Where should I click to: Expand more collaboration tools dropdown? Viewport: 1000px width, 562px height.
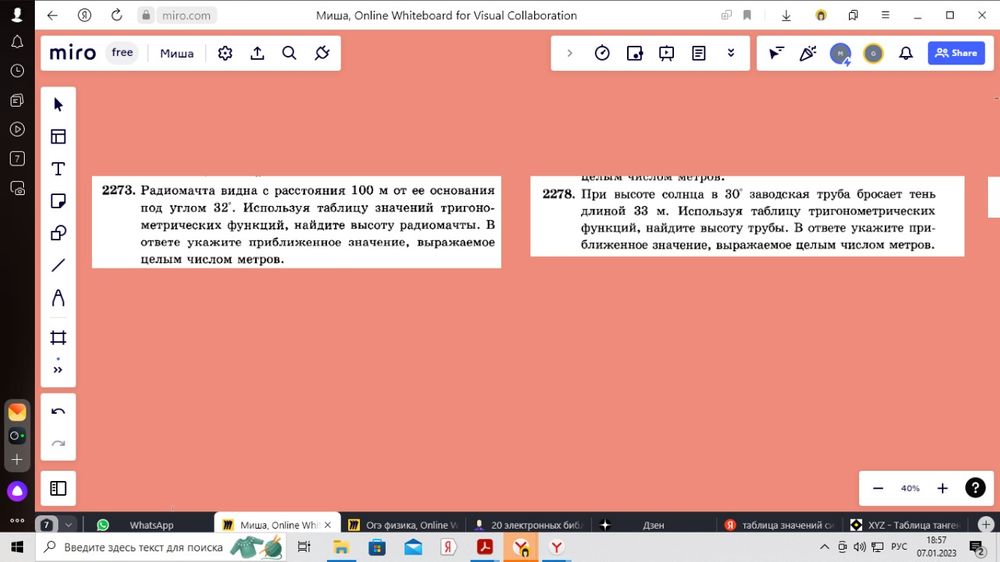click(731, 53)
